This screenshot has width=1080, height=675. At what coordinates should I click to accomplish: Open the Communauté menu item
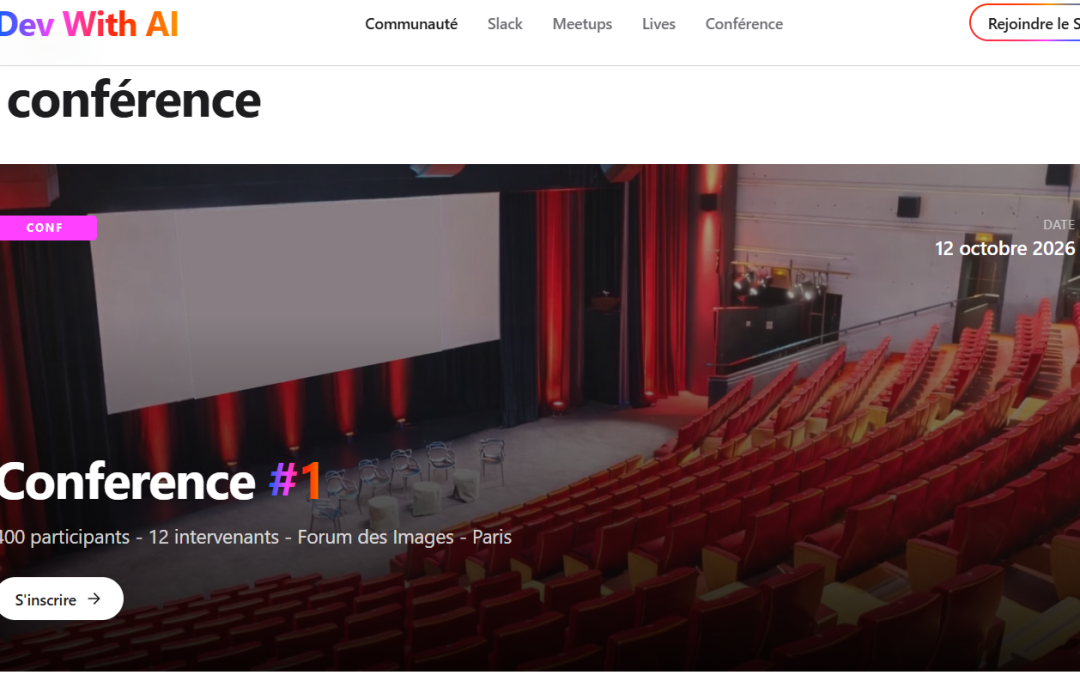click(411, 24)
